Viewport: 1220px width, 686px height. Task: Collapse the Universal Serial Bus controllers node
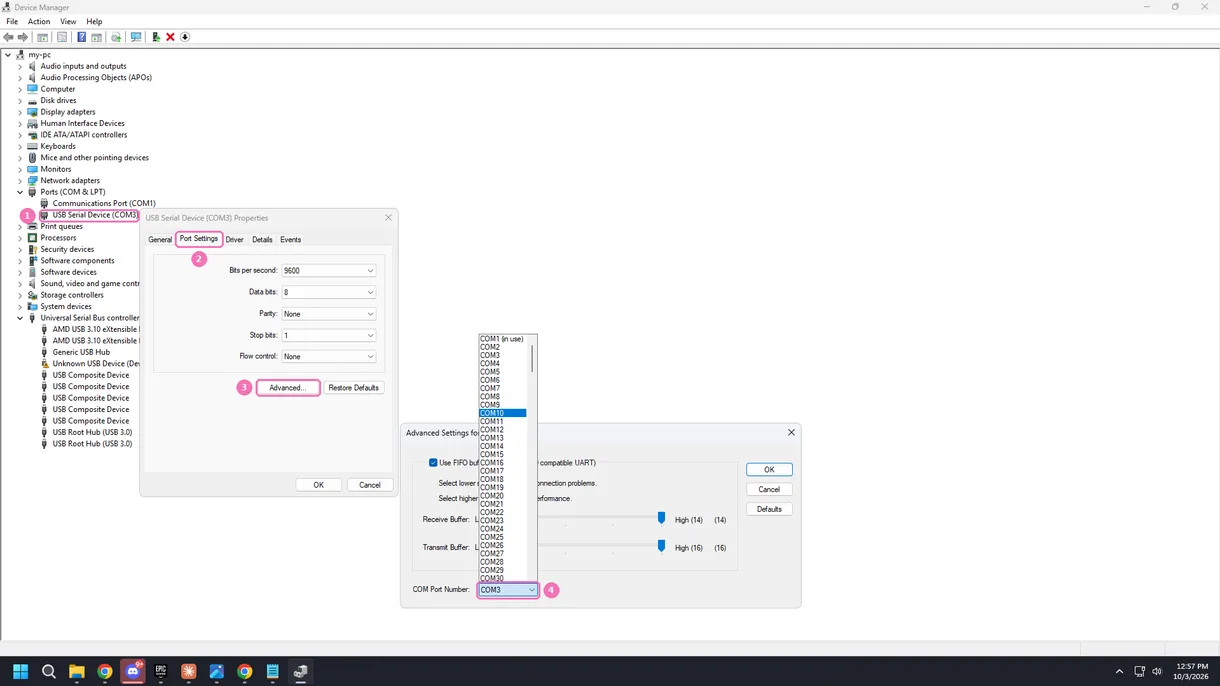click(x=20, y=318)
